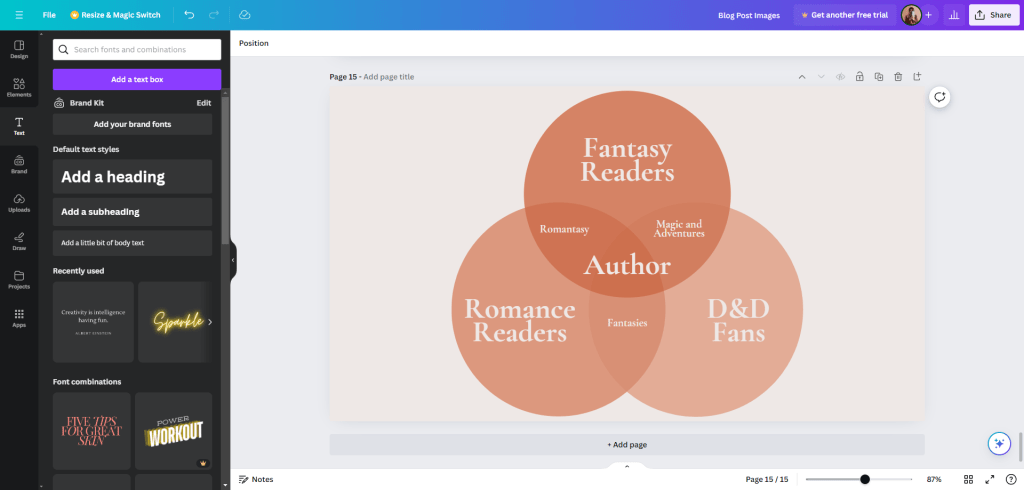Open grid view of pages
Image resolution: width=1024 pixels, height=490 pixels.
tap(968, 479)
